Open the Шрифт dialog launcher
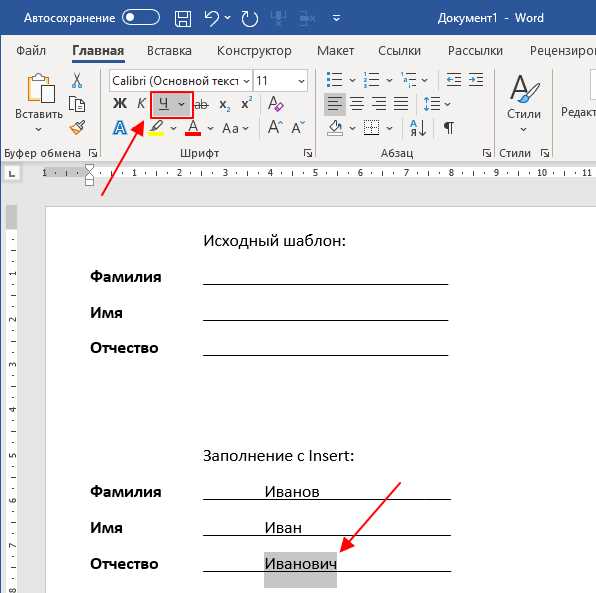The image size is (596, 593). [308, 153]
